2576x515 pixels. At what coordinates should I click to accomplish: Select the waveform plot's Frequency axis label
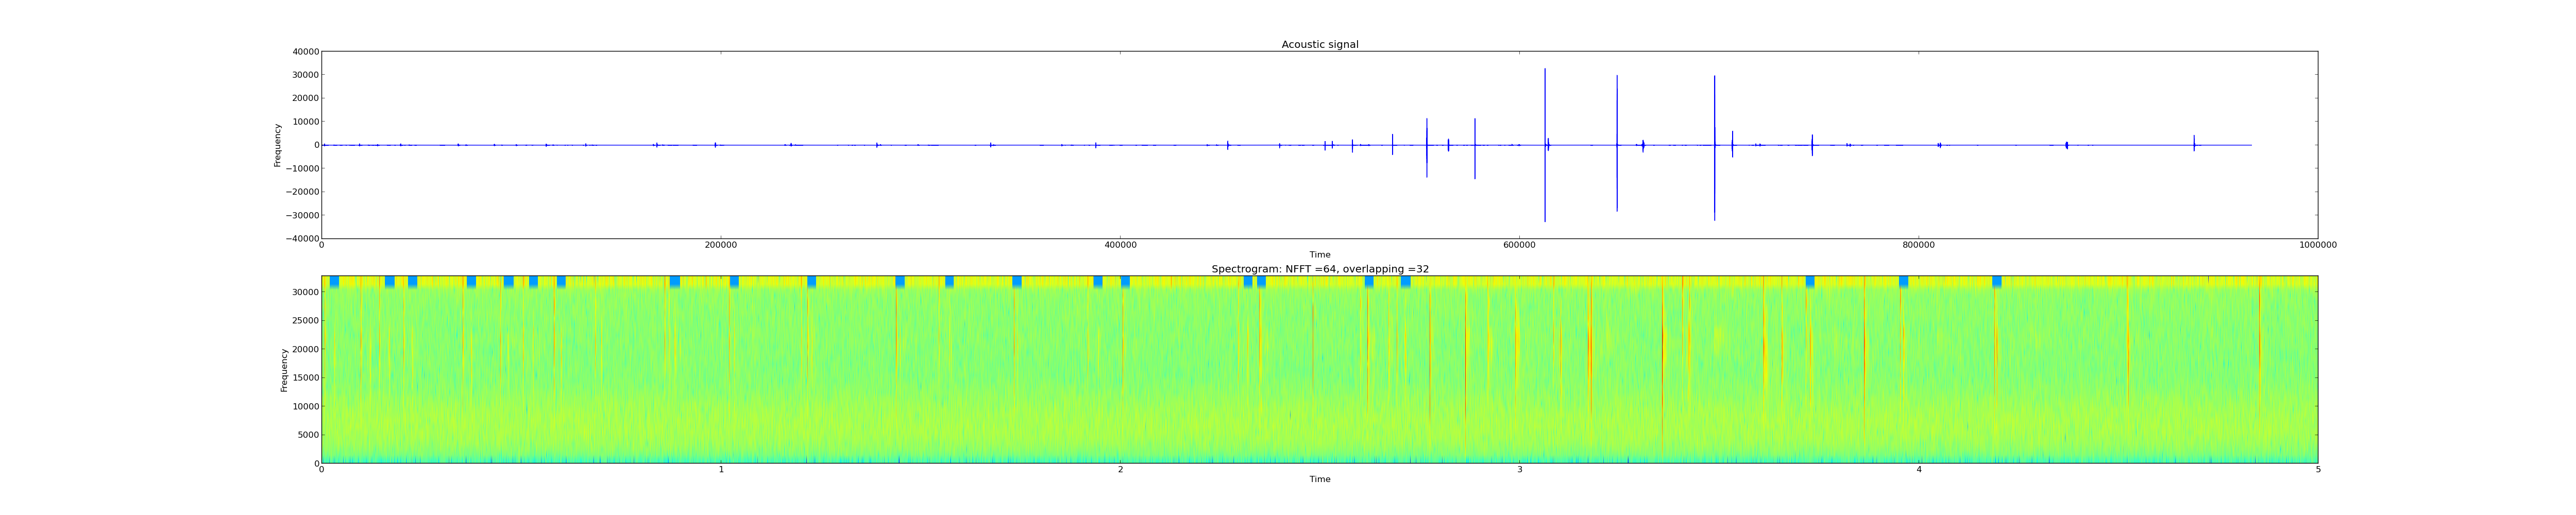[278, 145]
